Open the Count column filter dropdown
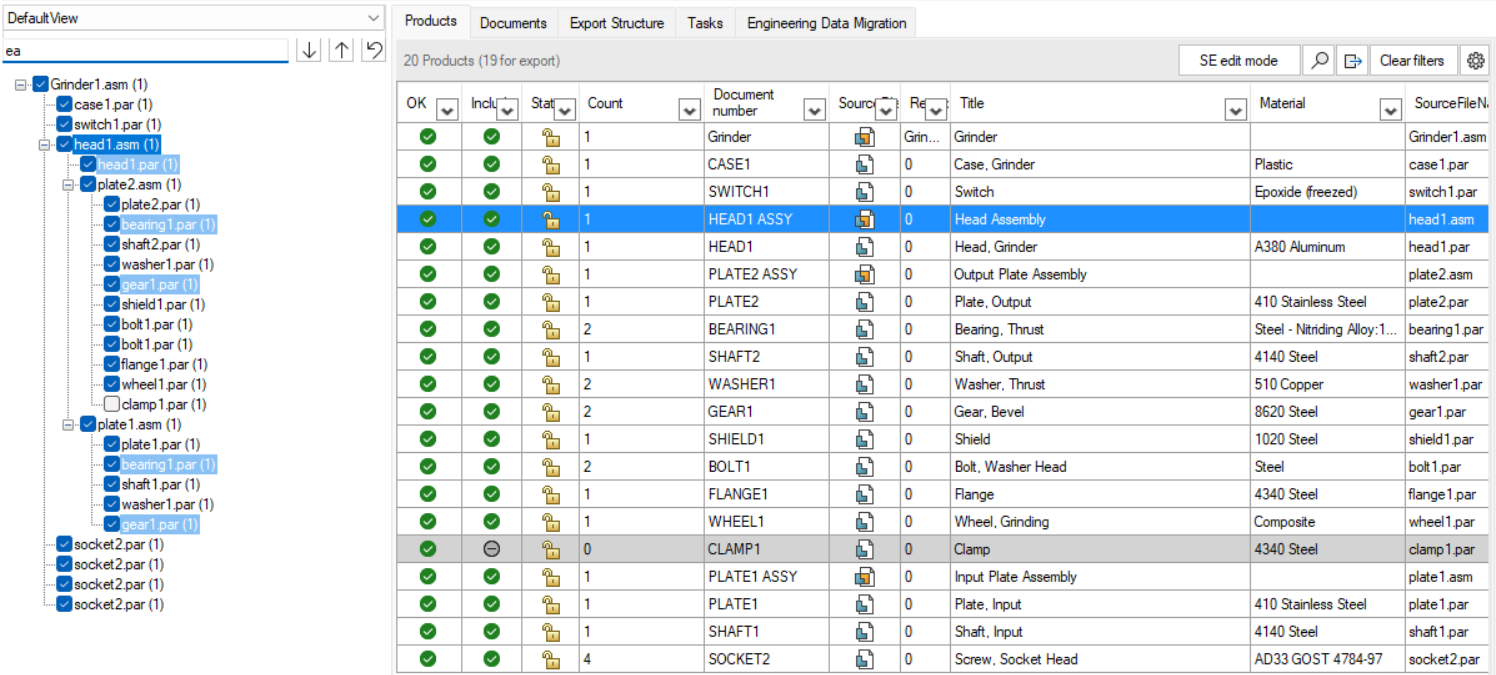The height and width of the screenshot is (675, 1496). pos(689,109)
